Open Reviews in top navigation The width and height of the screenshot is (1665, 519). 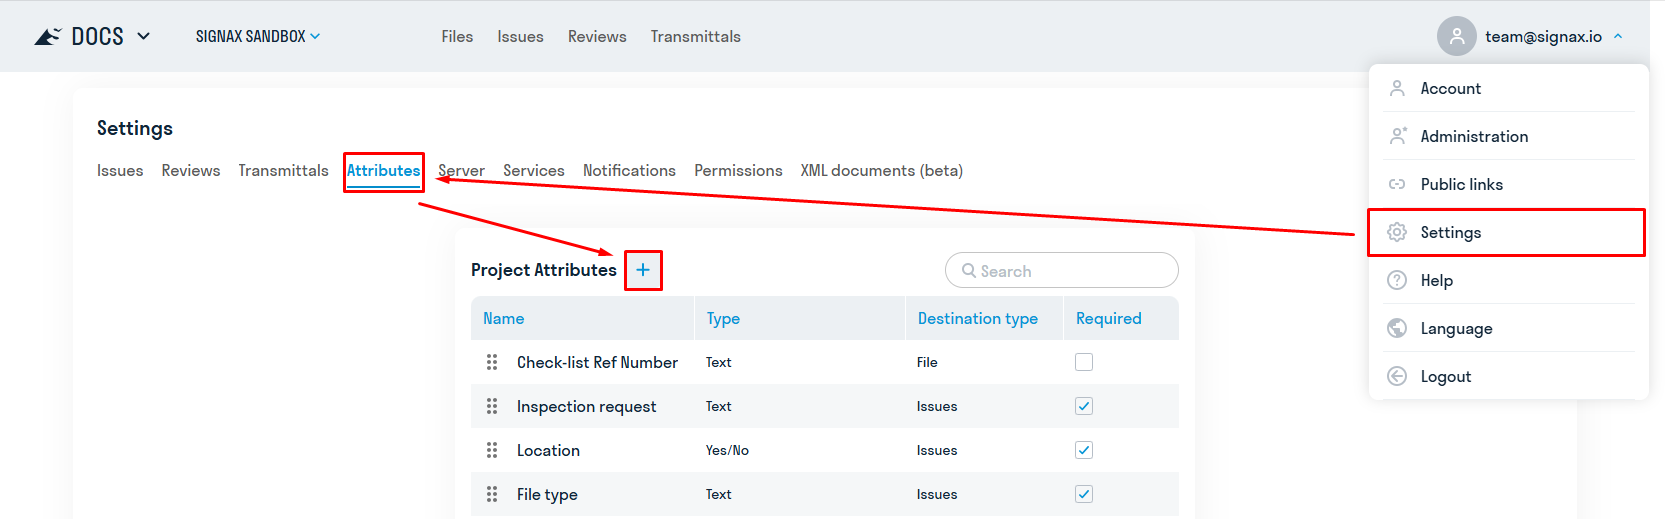coord(597,36)
